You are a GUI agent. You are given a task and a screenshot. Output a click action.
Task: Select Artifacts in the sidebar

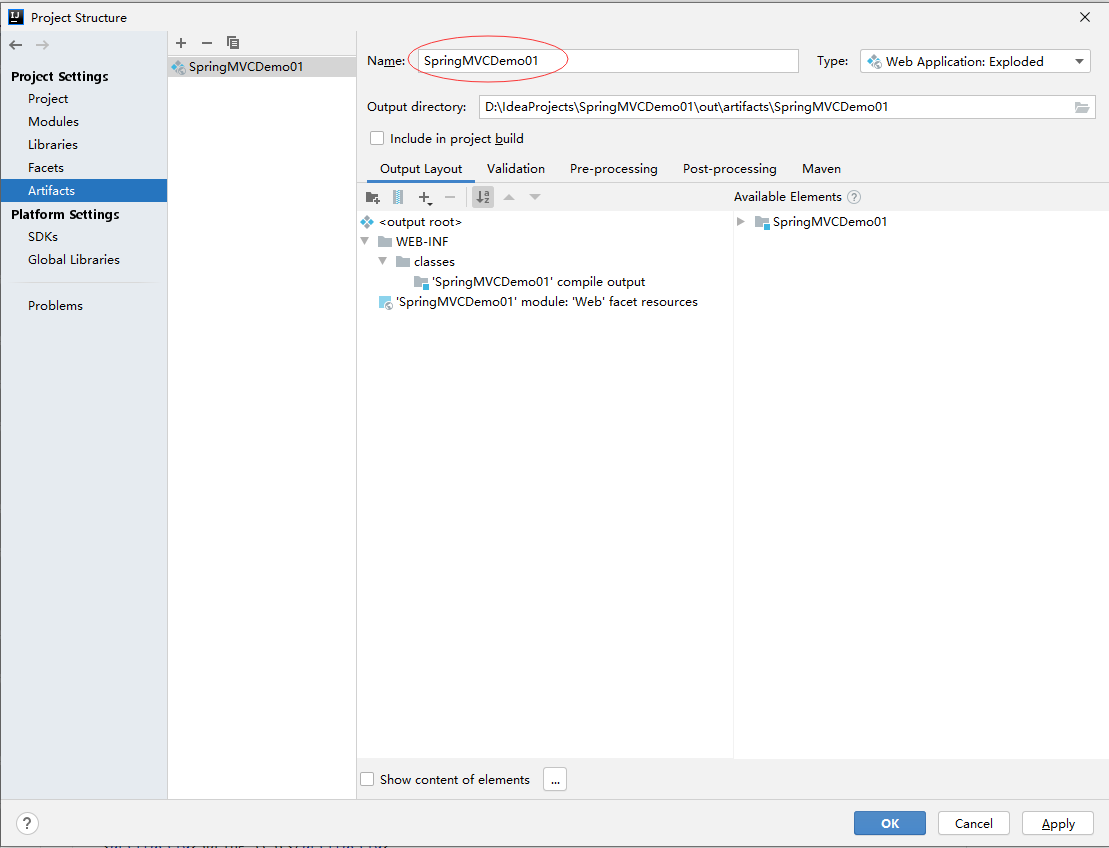(83, 190)
